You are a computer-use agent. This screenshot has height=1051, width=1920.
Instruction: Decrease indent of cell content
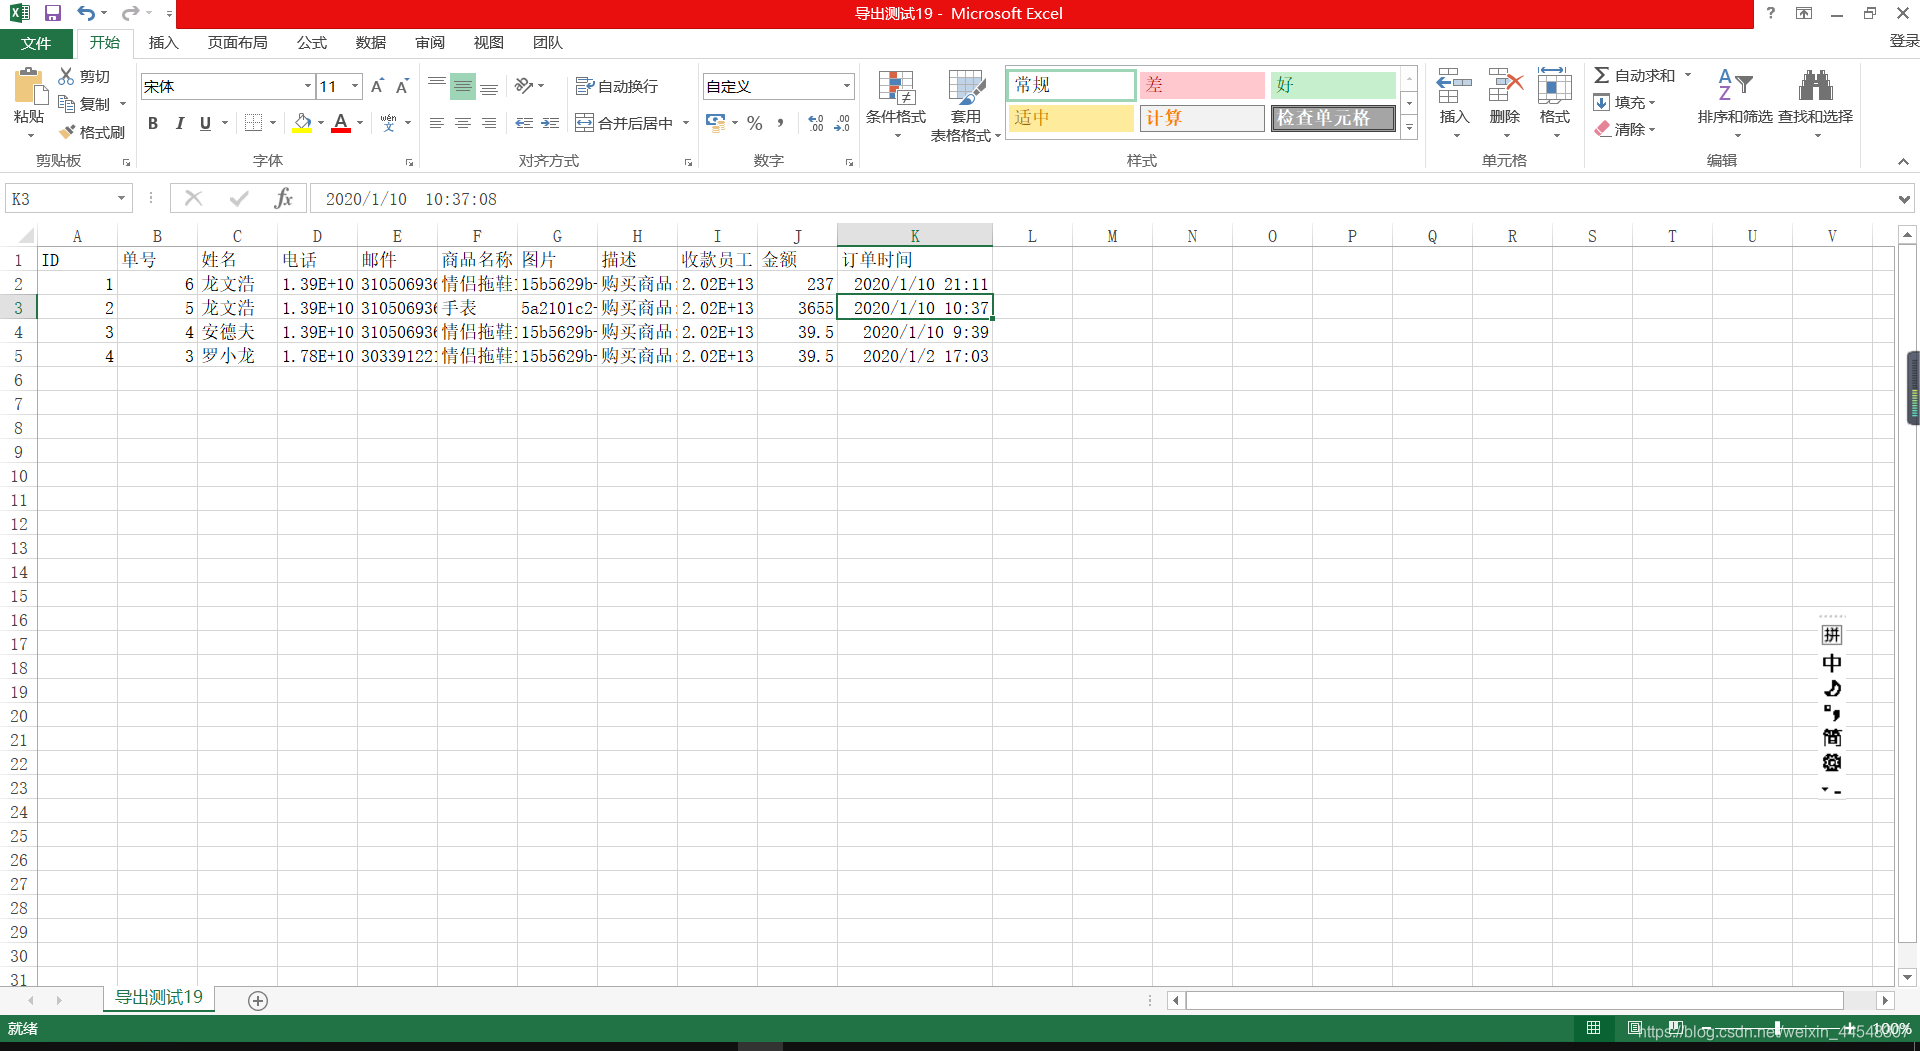click(524, 123)
